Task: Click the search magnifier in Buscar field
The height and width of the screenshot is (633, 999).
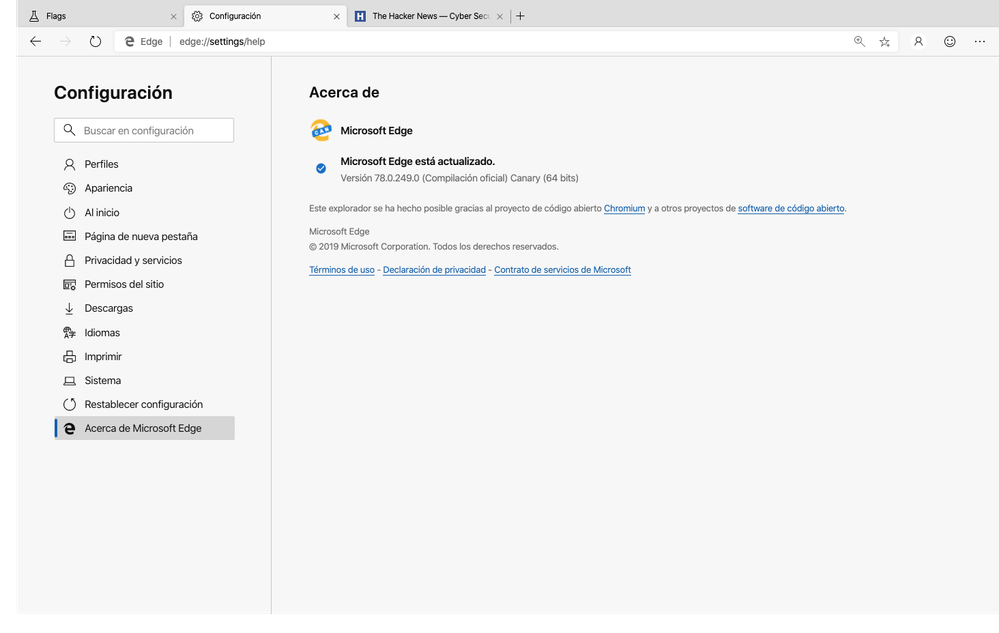Action: pos(69,130)
